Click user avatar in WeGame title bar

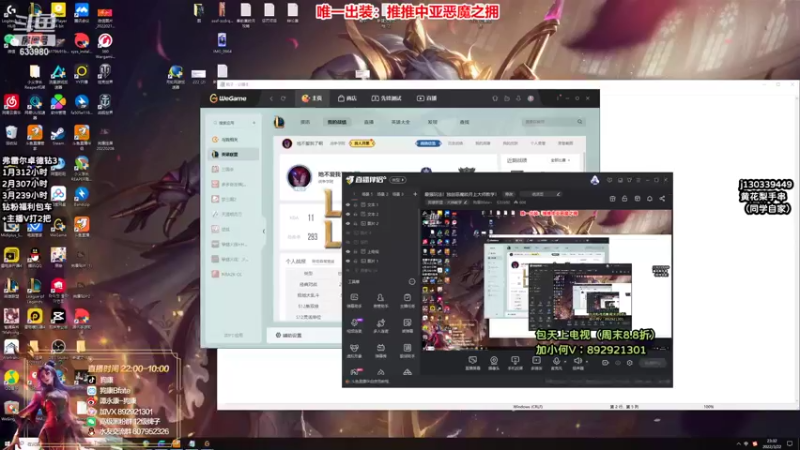531,98
